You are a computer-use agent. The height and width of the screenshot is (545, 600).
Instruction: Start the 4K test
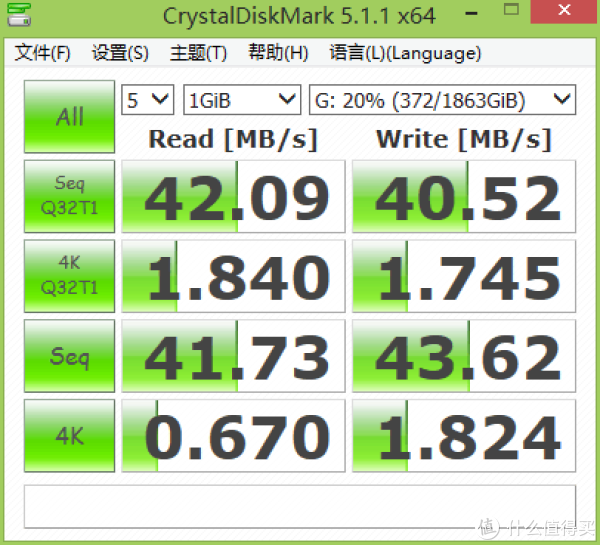pyautogui.click(x=69, y=436)
